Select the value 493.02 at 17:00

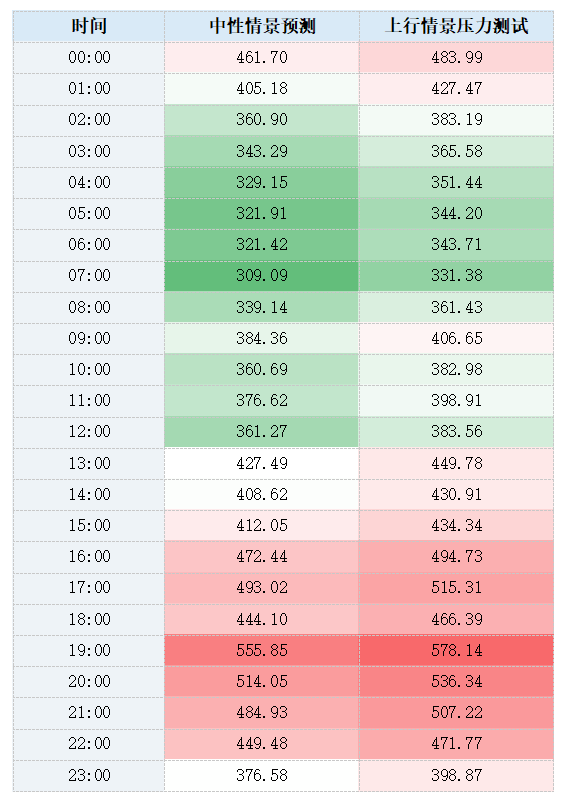[262, 588]
